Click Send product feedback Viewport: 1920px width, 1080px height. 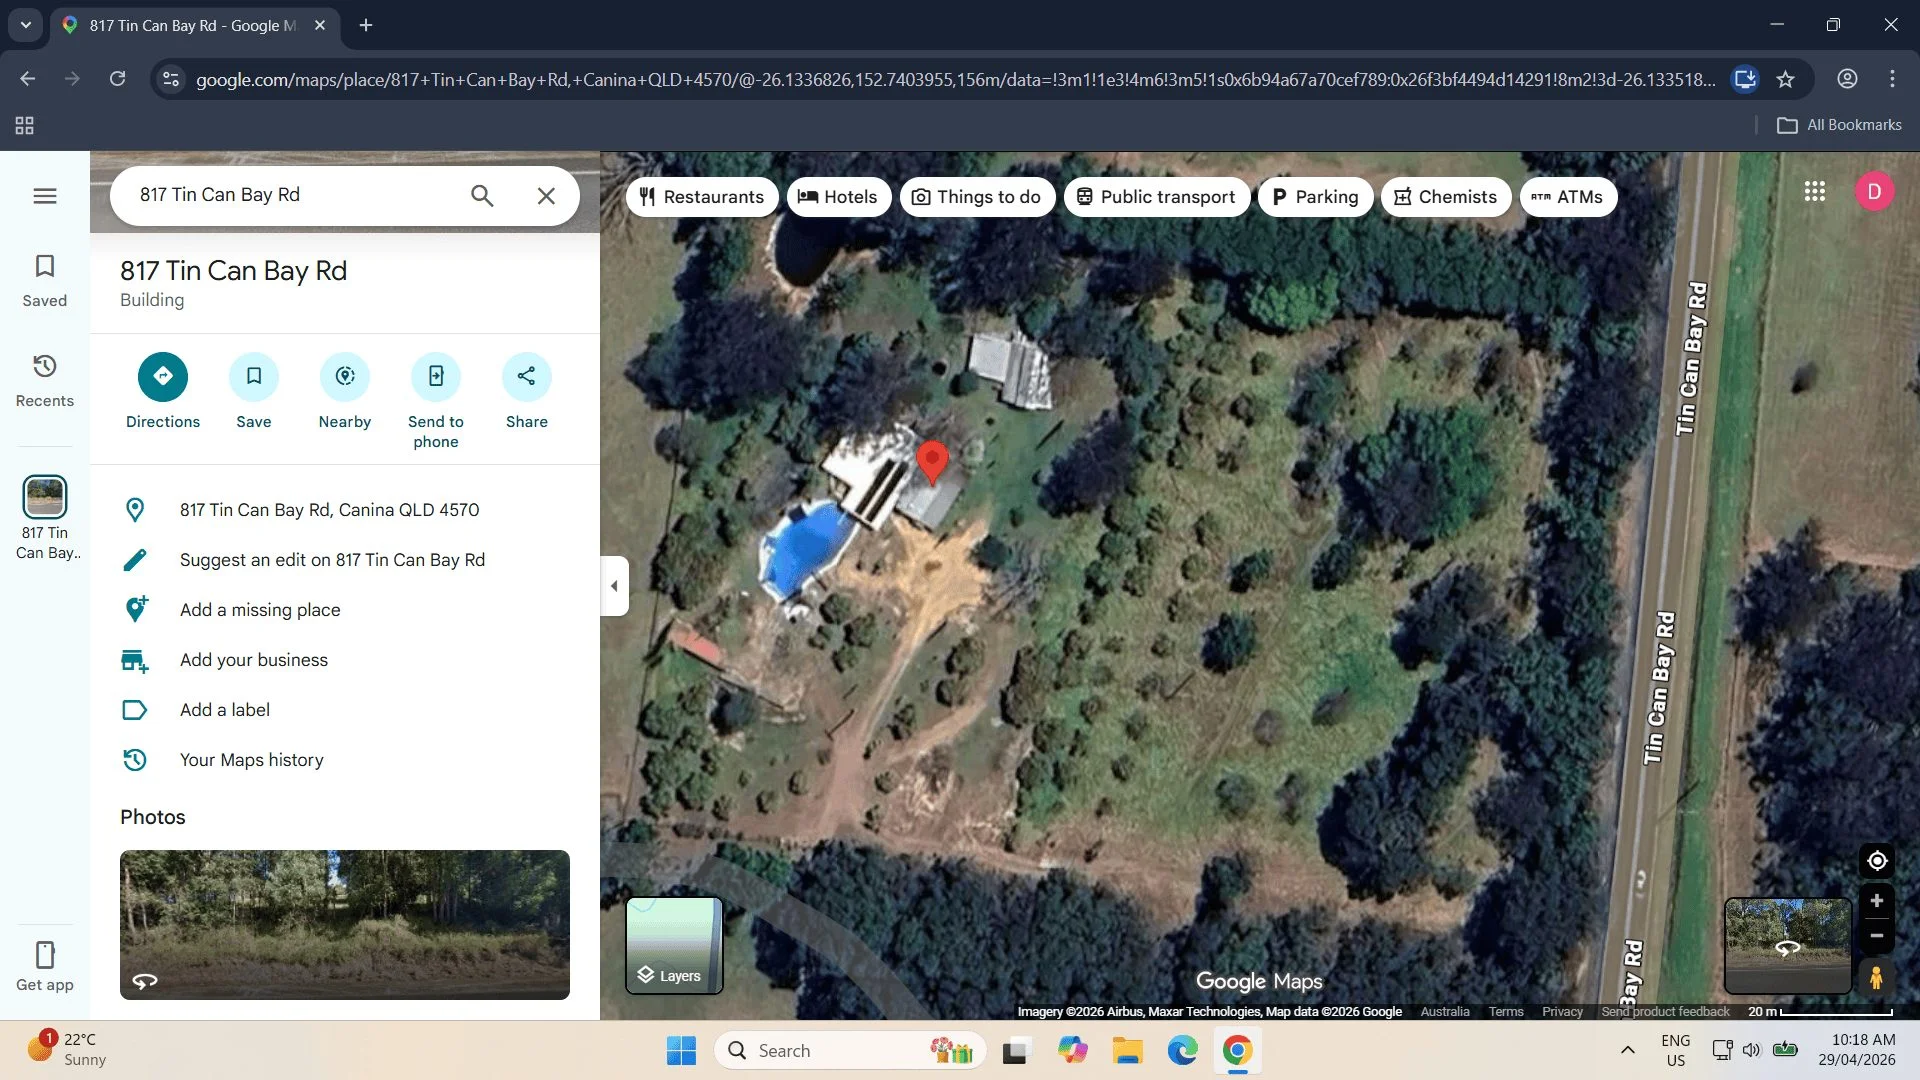(1665, 1012)
